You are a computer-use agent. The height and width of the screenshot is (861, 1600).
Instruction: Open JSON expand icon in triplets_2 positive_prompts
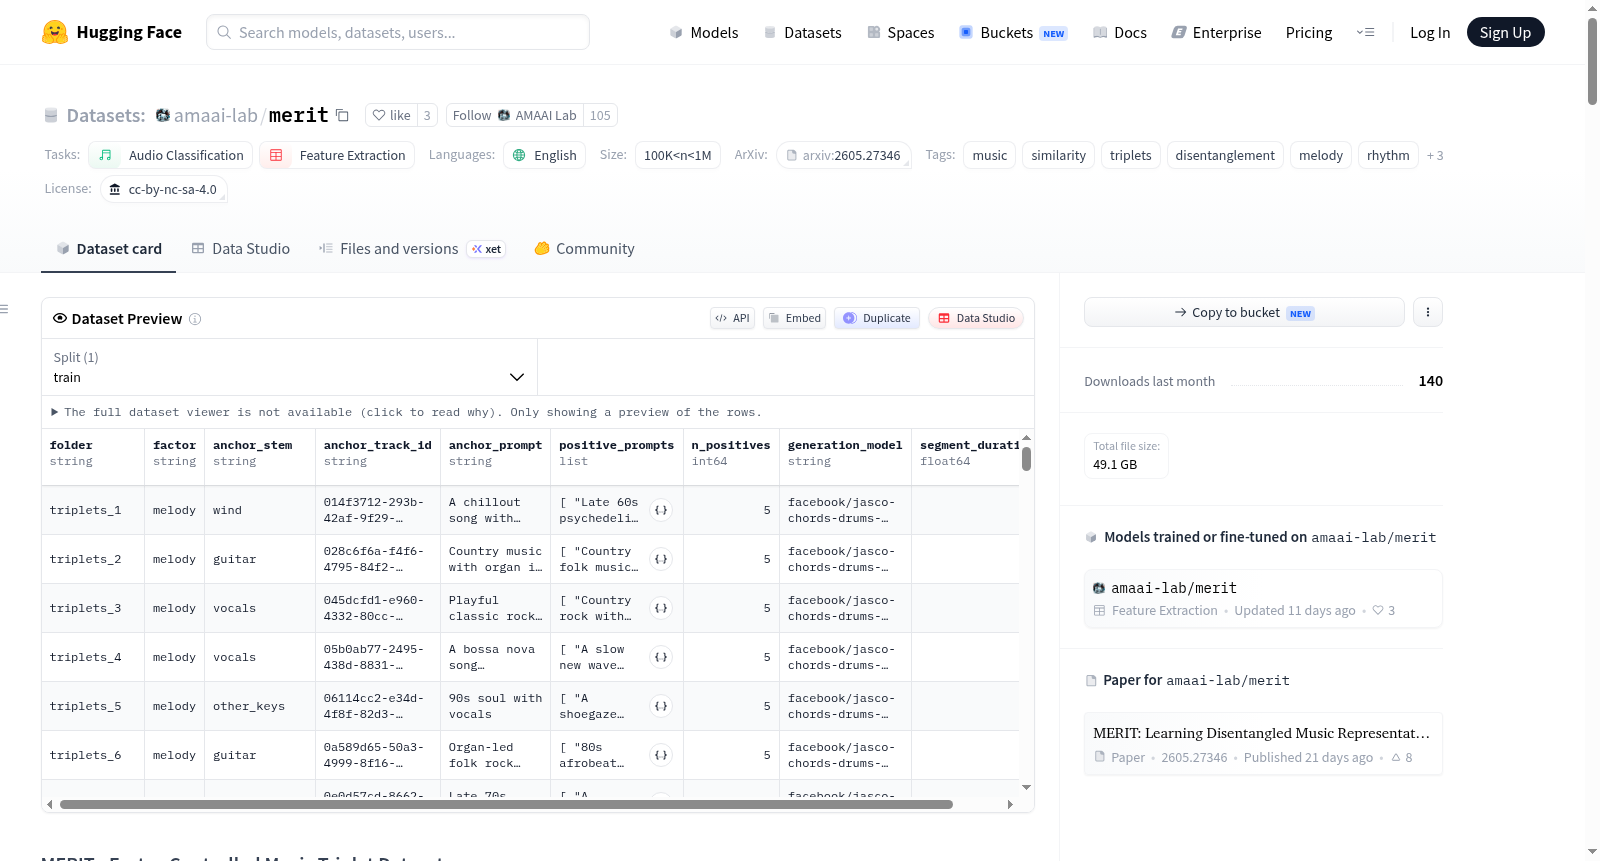coord(661,559)
